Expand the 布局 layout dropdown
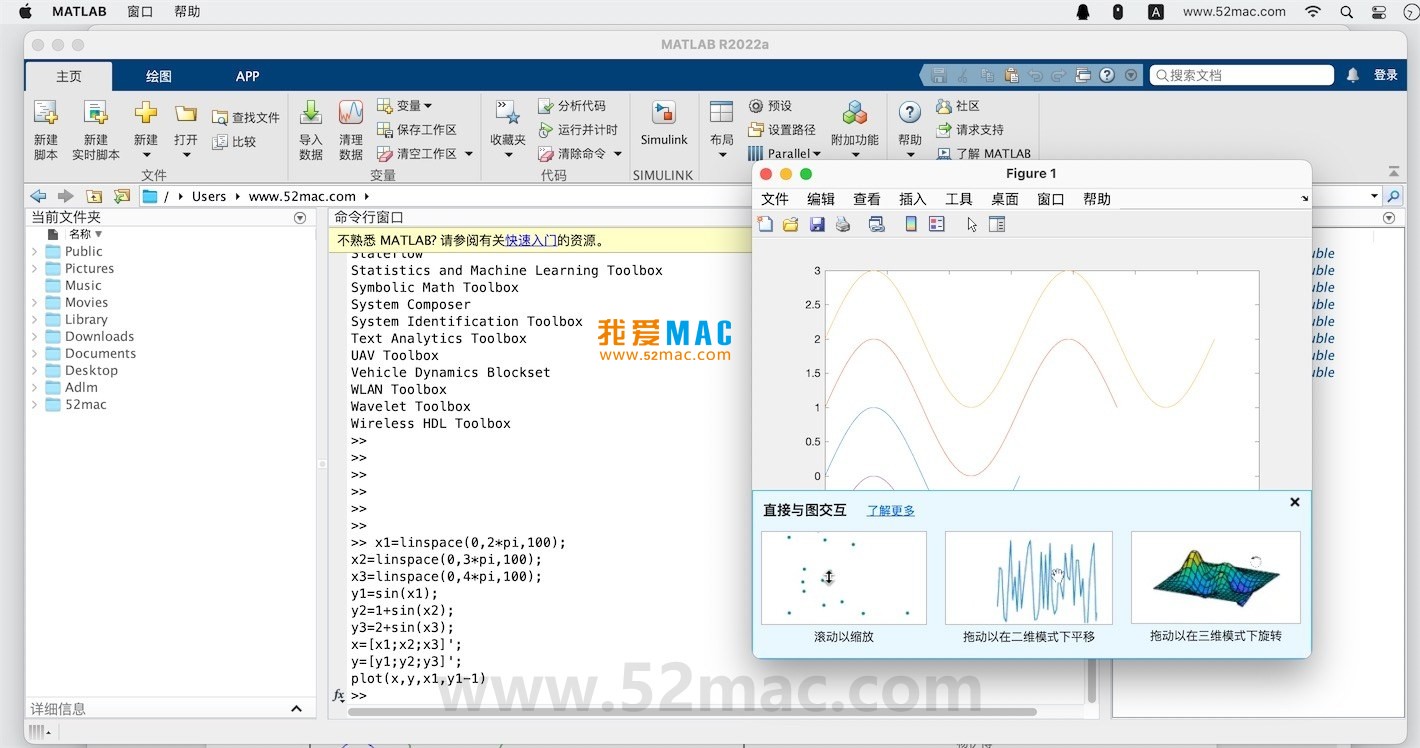This screenshot has width=1420, height=748. pos(722,154)
